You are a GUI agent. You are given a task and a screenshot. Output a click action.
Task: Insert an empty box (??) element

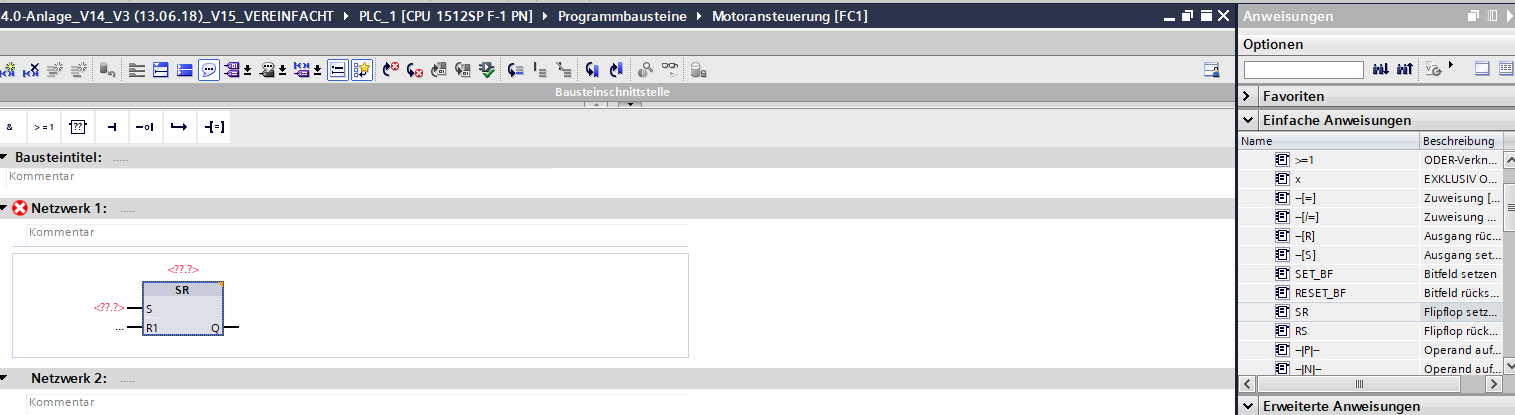78,127
